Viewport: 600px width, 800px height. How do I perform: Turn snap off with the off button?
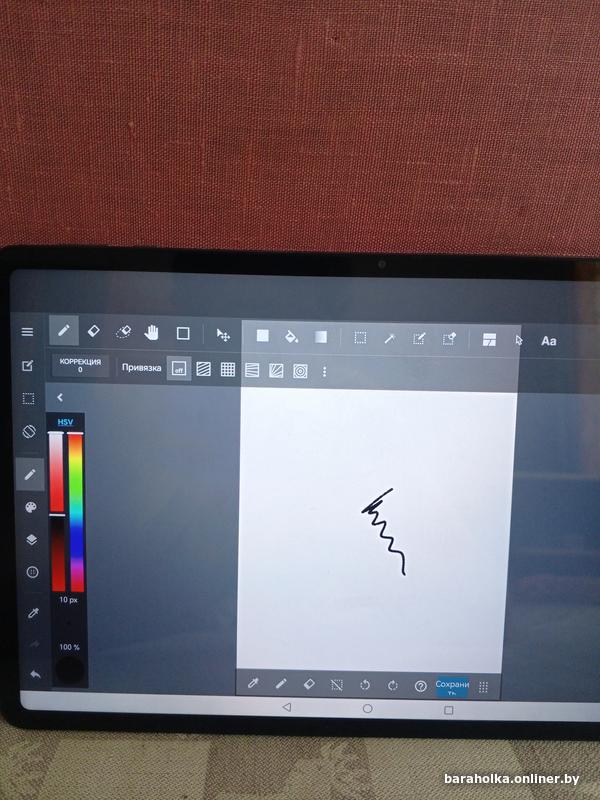[179, 368]
